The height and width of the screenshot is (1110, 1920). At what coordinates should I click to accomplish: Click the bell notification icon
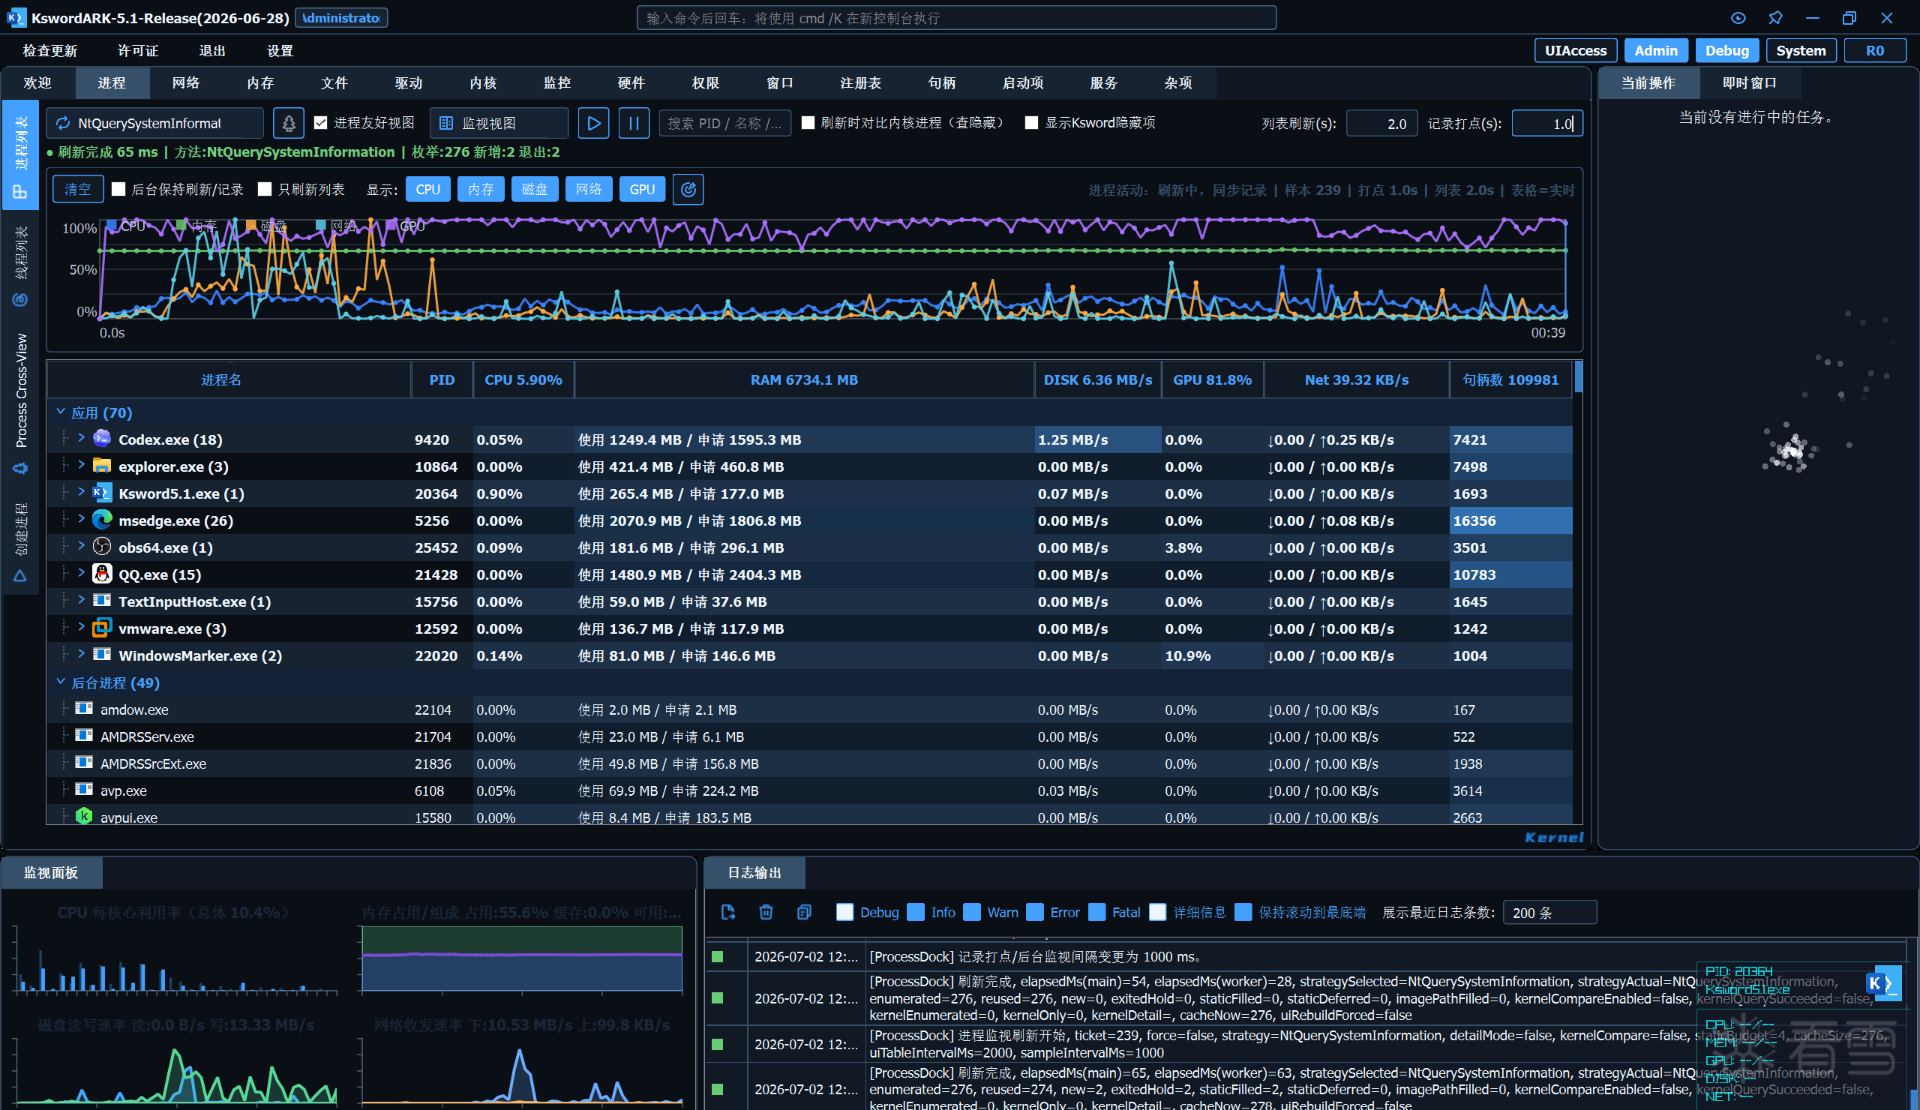tap(289, 123)
